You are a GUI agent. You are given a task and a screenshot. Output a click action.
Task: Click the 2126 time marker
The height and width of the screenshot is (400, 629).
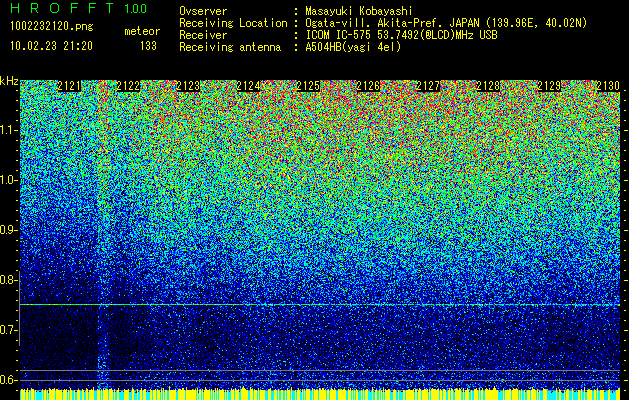(368, 86)
